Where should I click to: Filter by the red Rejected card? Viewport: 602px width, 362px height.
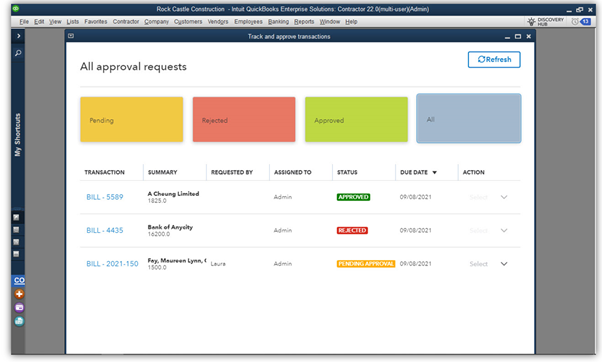tap(244, 119)
